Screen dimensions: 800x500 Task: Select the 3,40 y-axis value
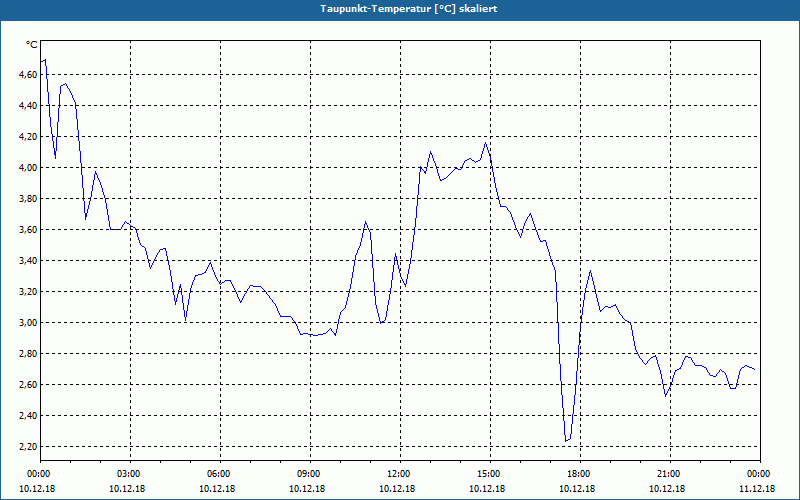[28, 261]
